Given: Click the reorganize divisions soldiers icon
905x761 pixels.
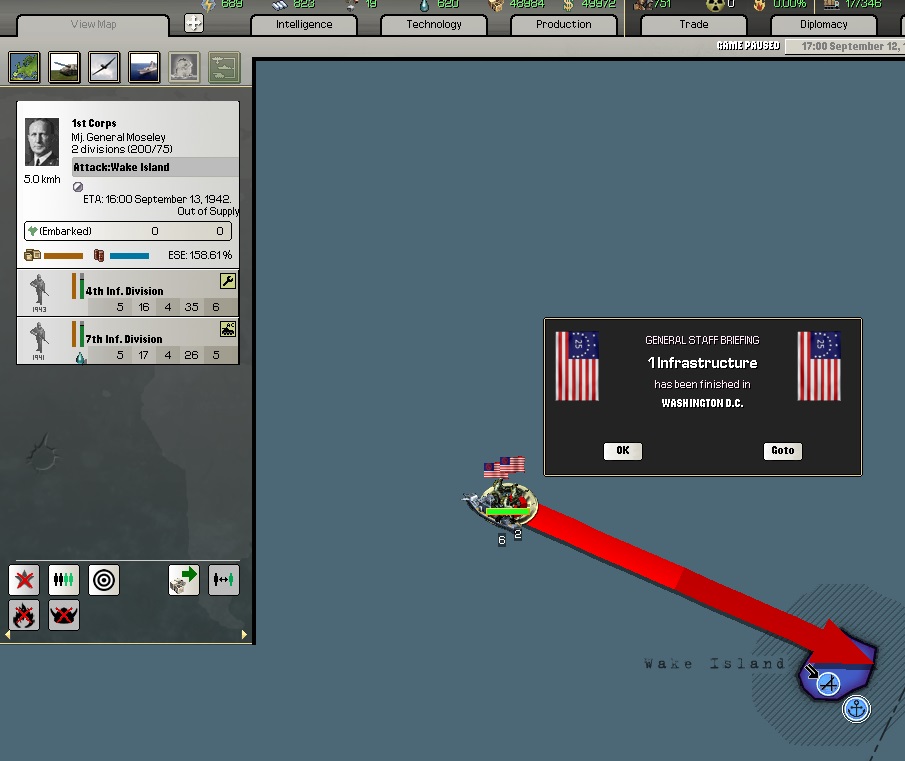Looking at the screenshot, I should pyautogui.click(x=64, y=580).
